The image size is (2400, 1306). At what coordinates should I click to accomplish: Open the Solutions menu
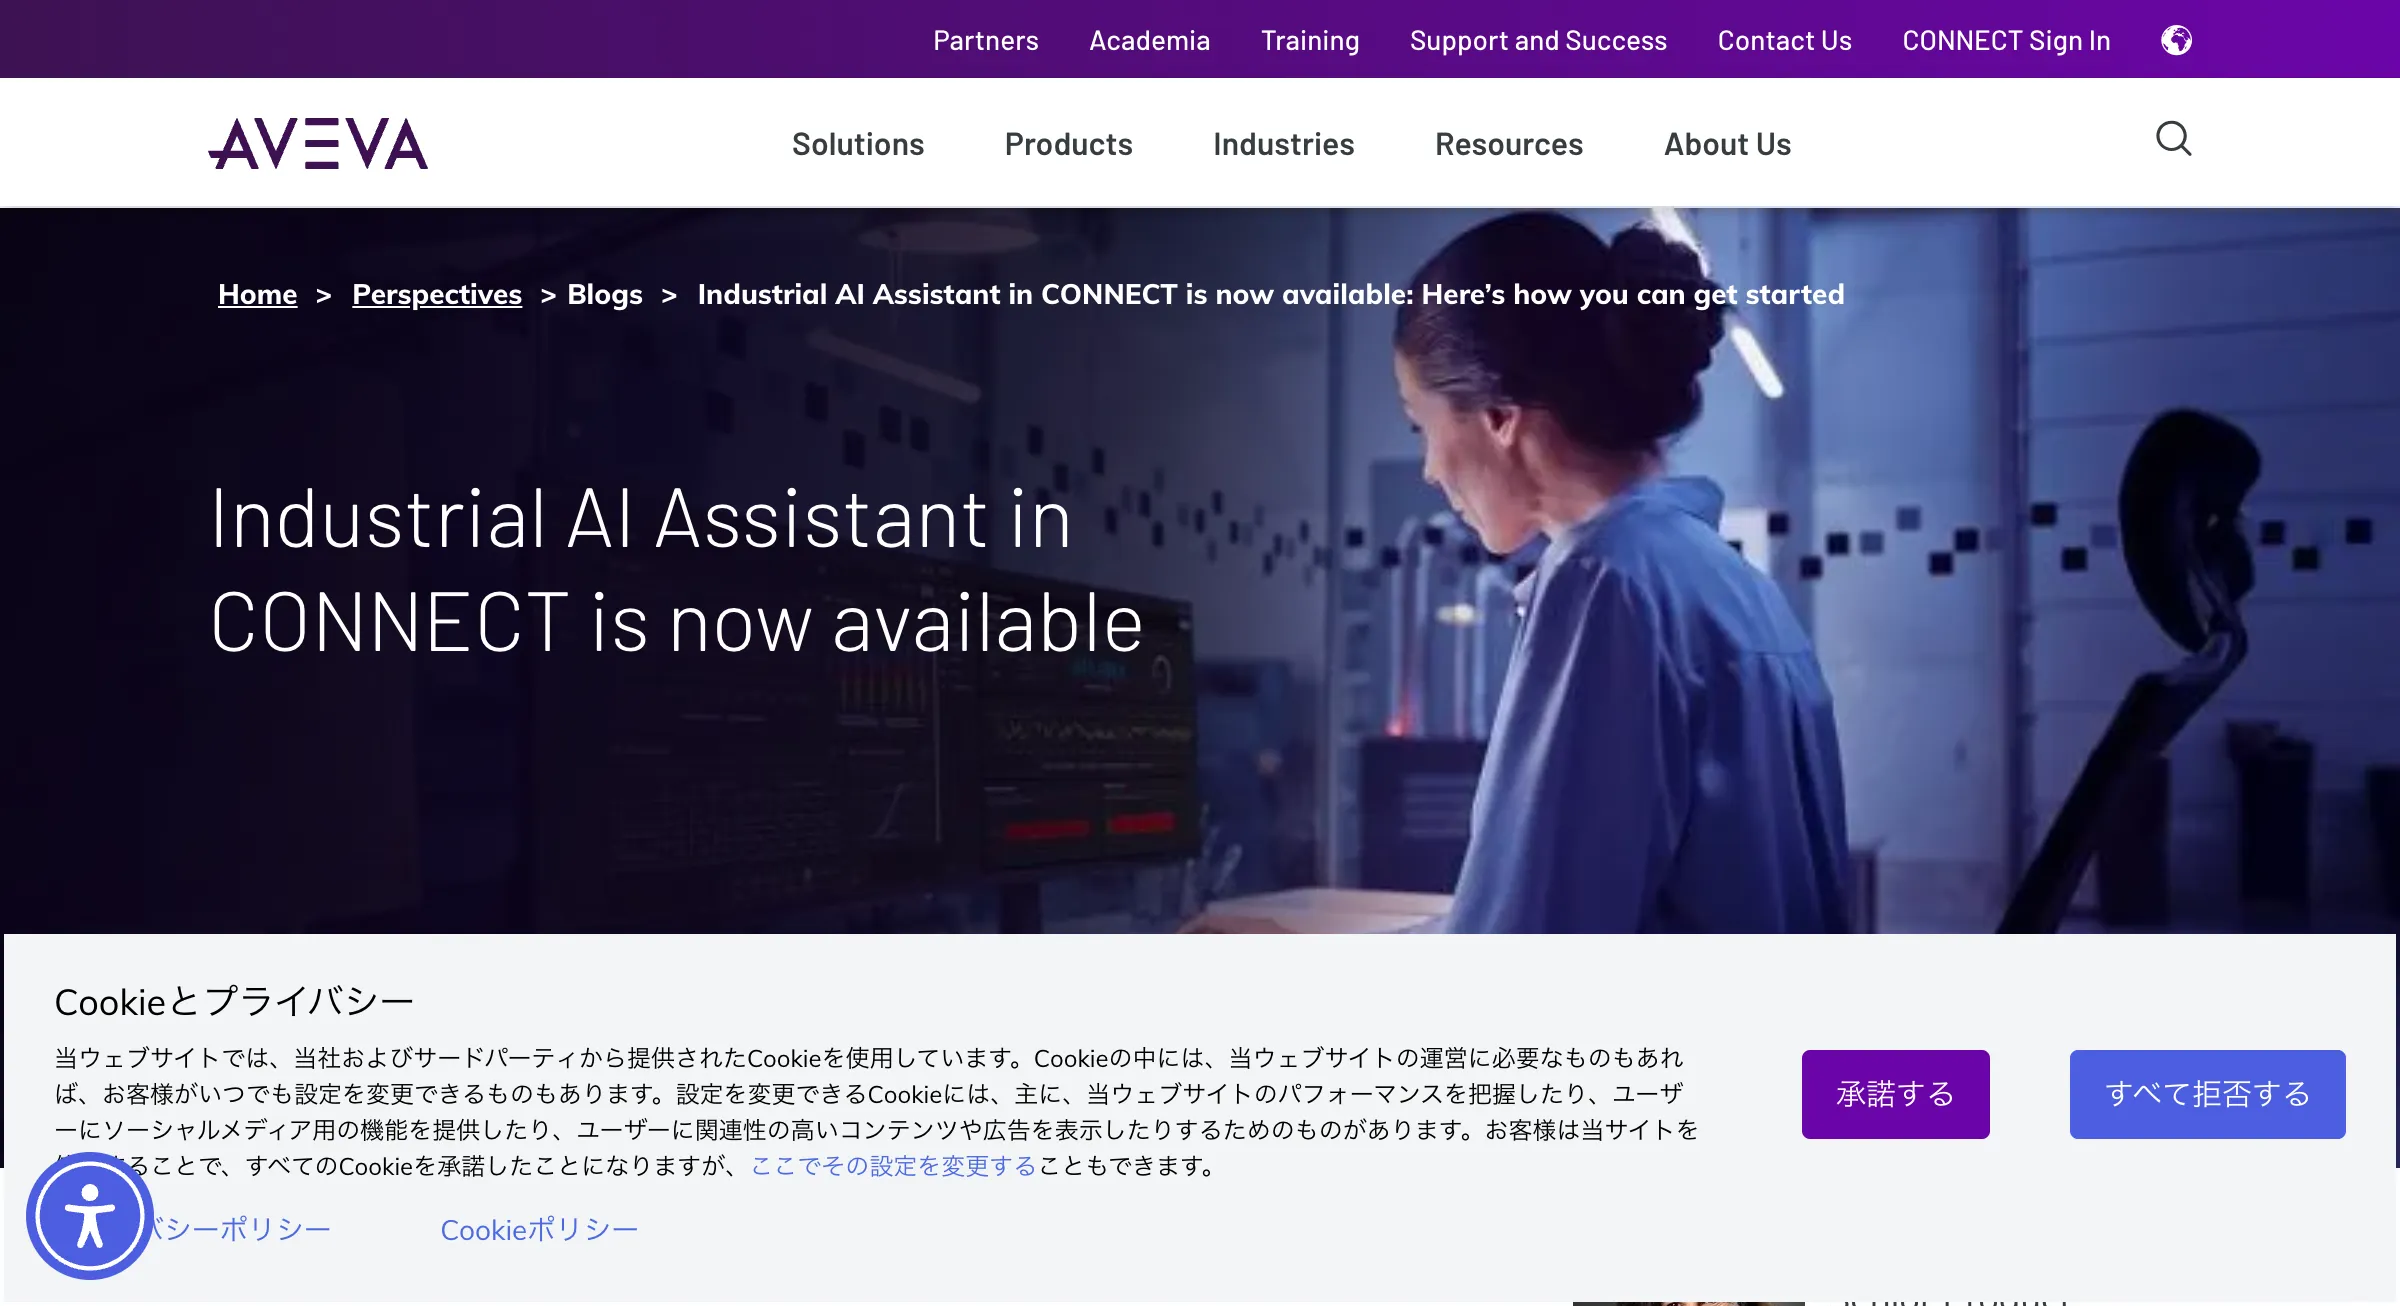[x=858, y=144]
